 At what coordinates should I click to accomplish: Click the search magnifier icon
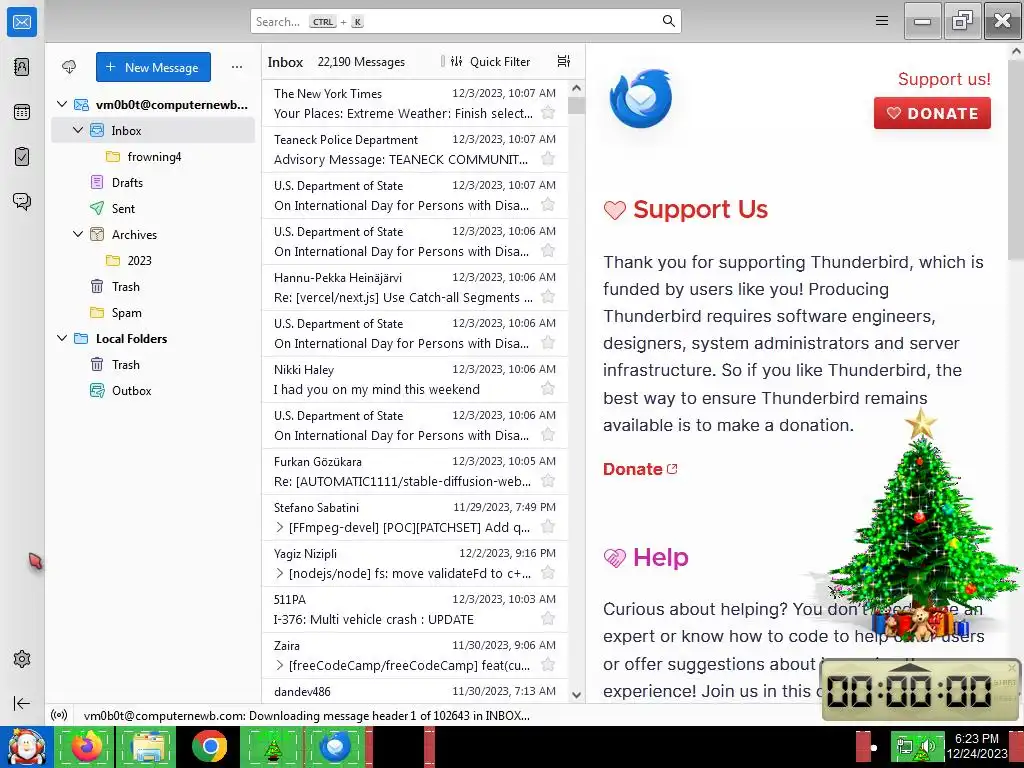point(668,22)
